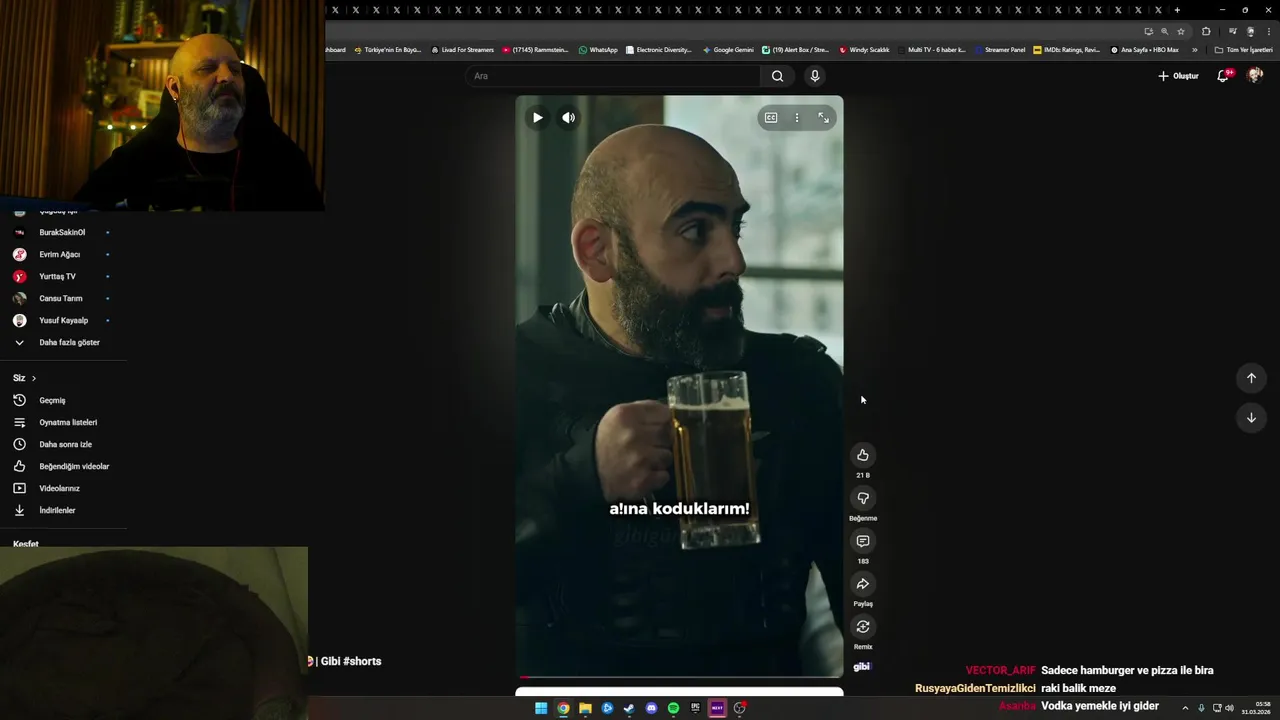This screenshot has height=720, width=1280.
Task: Open the Windy: Sıcaklık bookmark
Action: [x=864, y=49]
